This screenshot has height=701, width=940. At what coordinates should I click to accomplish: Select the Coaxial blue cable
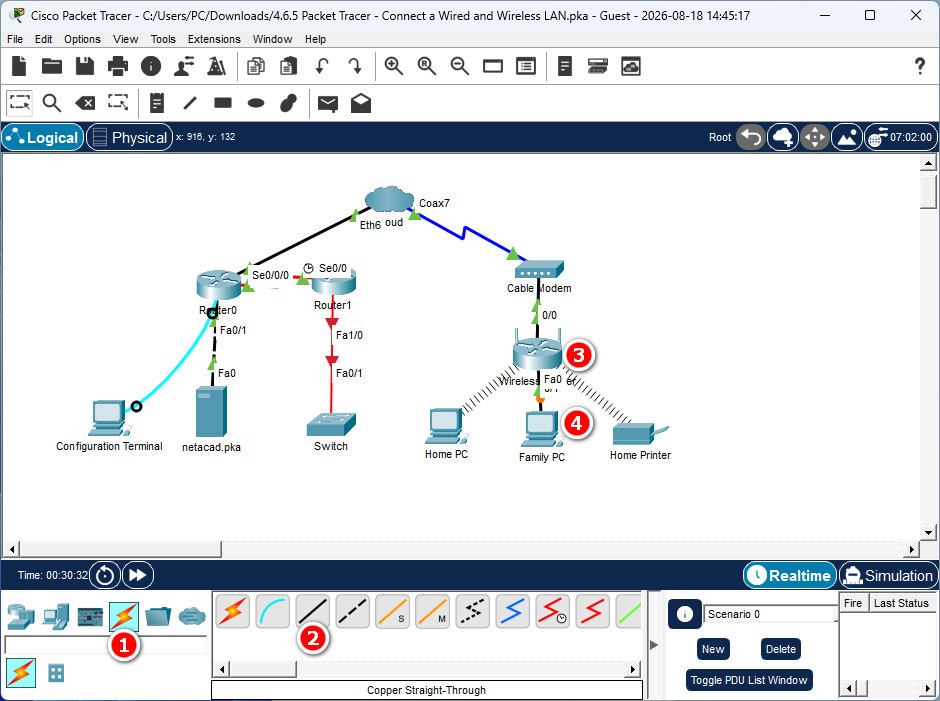coord(513,612)
